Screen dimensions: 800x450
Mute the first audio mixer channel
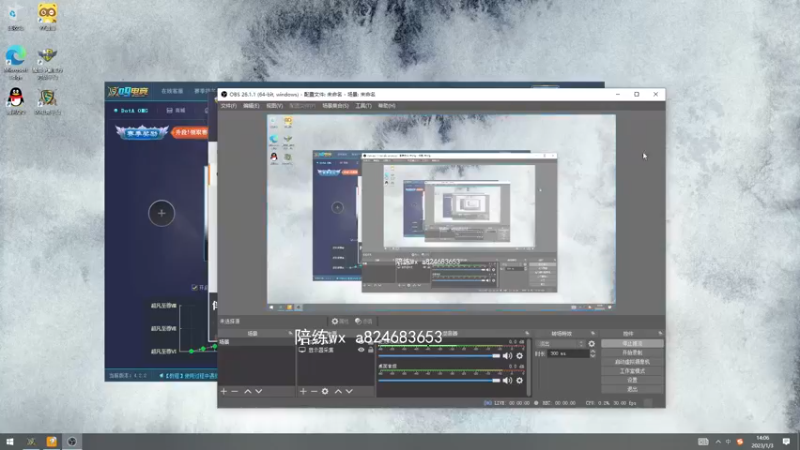507,356
